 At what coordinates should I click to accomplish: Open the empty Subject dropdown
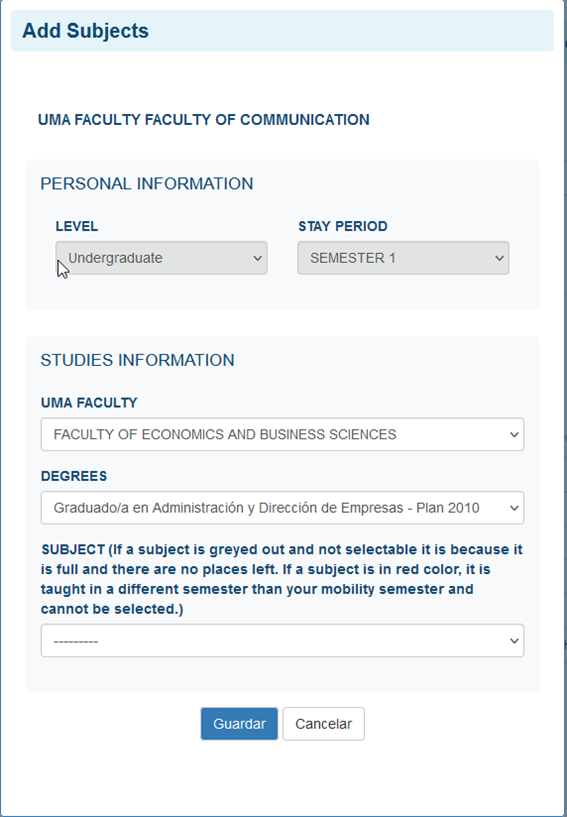[282, 640]
